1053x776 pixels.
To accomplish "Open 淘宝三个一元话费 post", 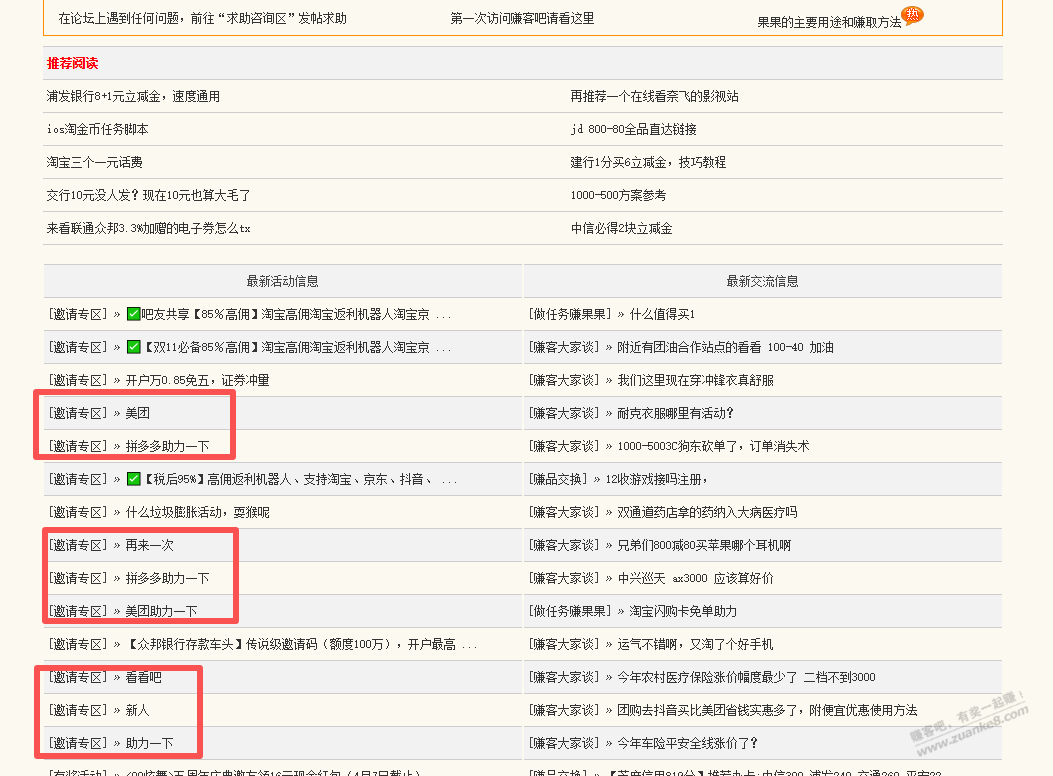I will (94, 163).
